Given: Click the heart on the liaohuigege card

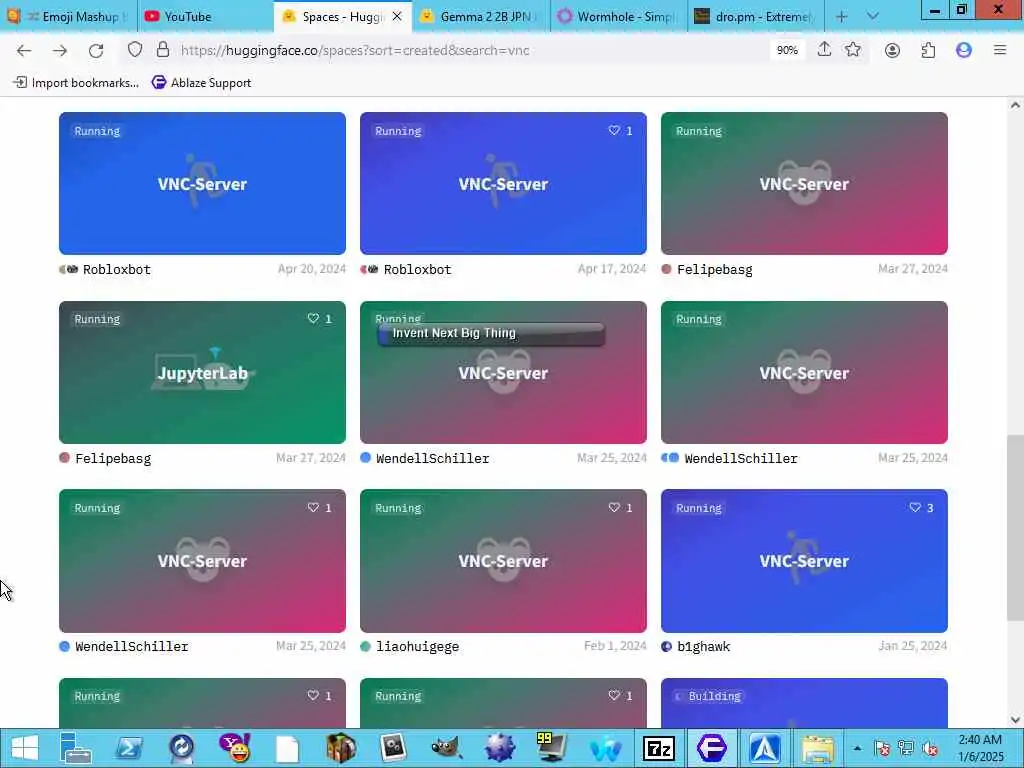Looking at the screenshot, I should pos(614,507).
